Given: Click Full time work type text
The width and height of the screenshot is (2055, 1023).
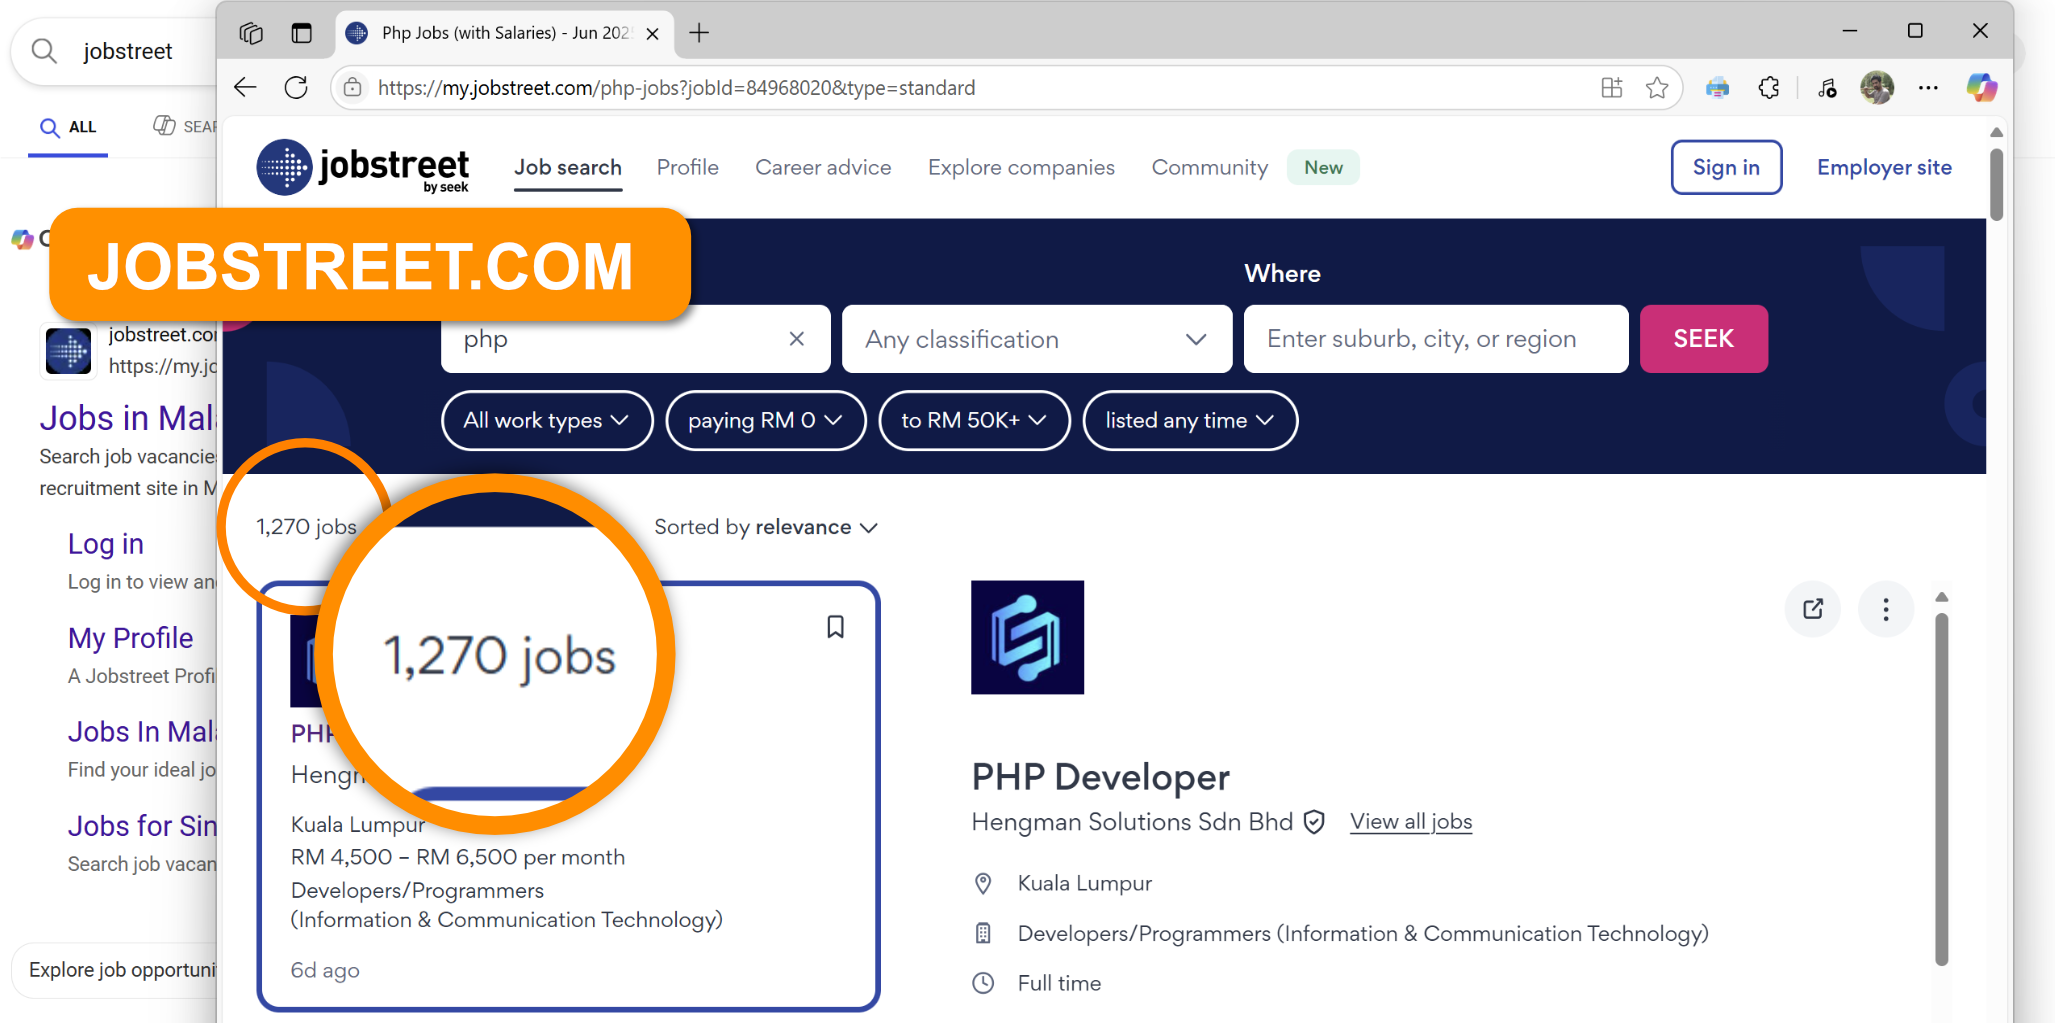Looking at the screenshot, I should tap(1059, 983).
